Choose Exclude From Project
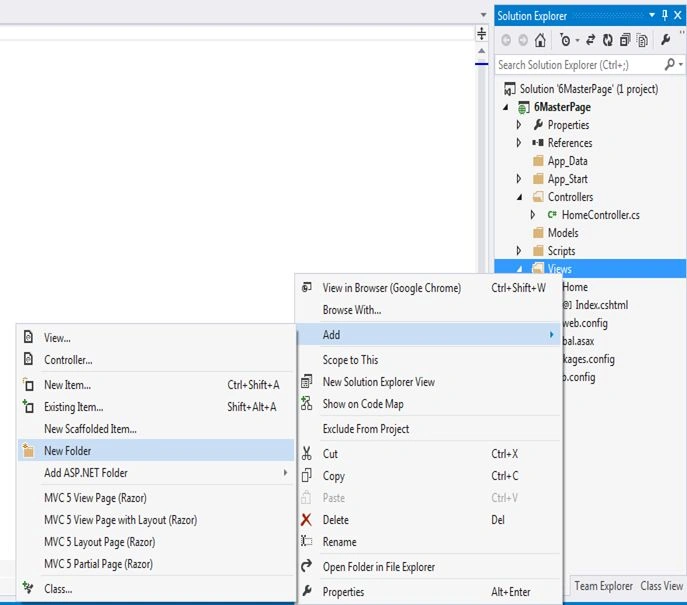Screen dimensions: 687x605 (428, 428)
